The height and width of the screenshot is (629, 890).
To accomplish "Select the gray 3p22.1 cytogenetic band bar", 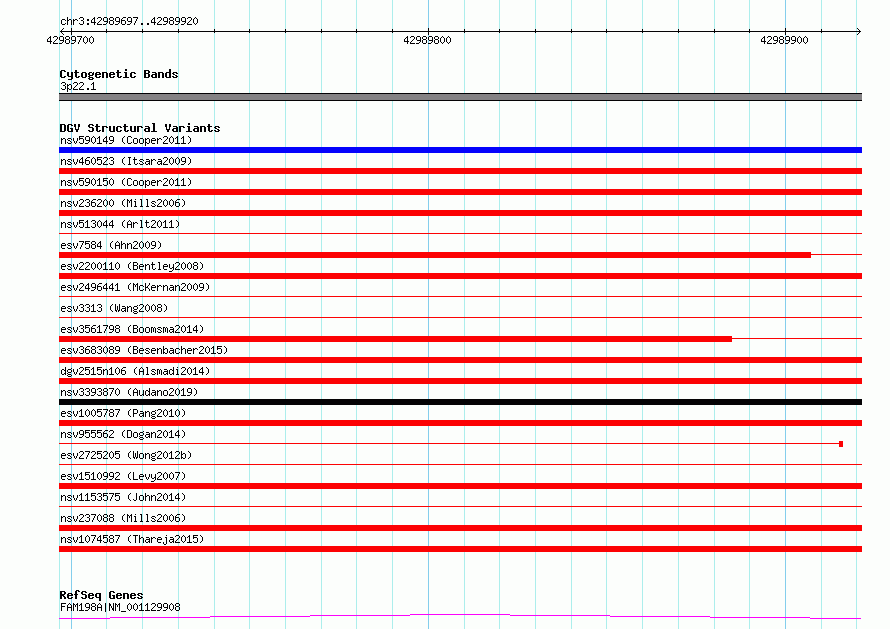I will (x=460, y=97).
